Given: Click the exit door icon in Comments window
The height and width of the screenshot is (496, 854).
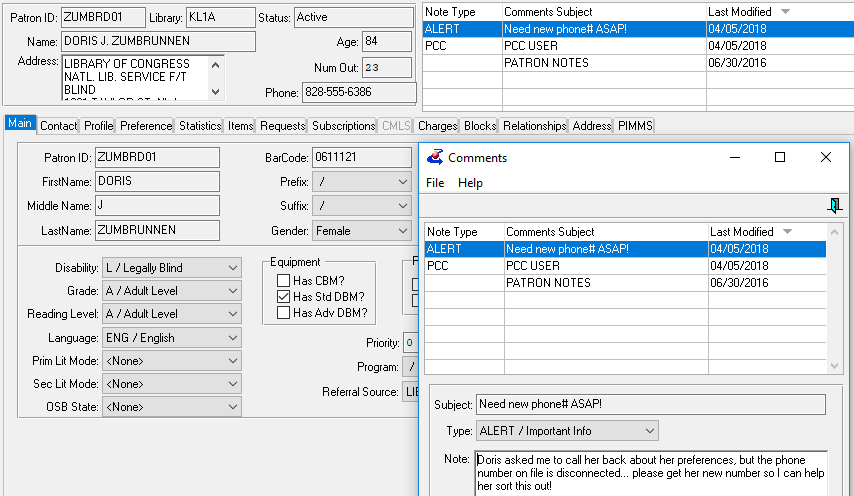Looking at the screenshot, I should pos(835,205).
